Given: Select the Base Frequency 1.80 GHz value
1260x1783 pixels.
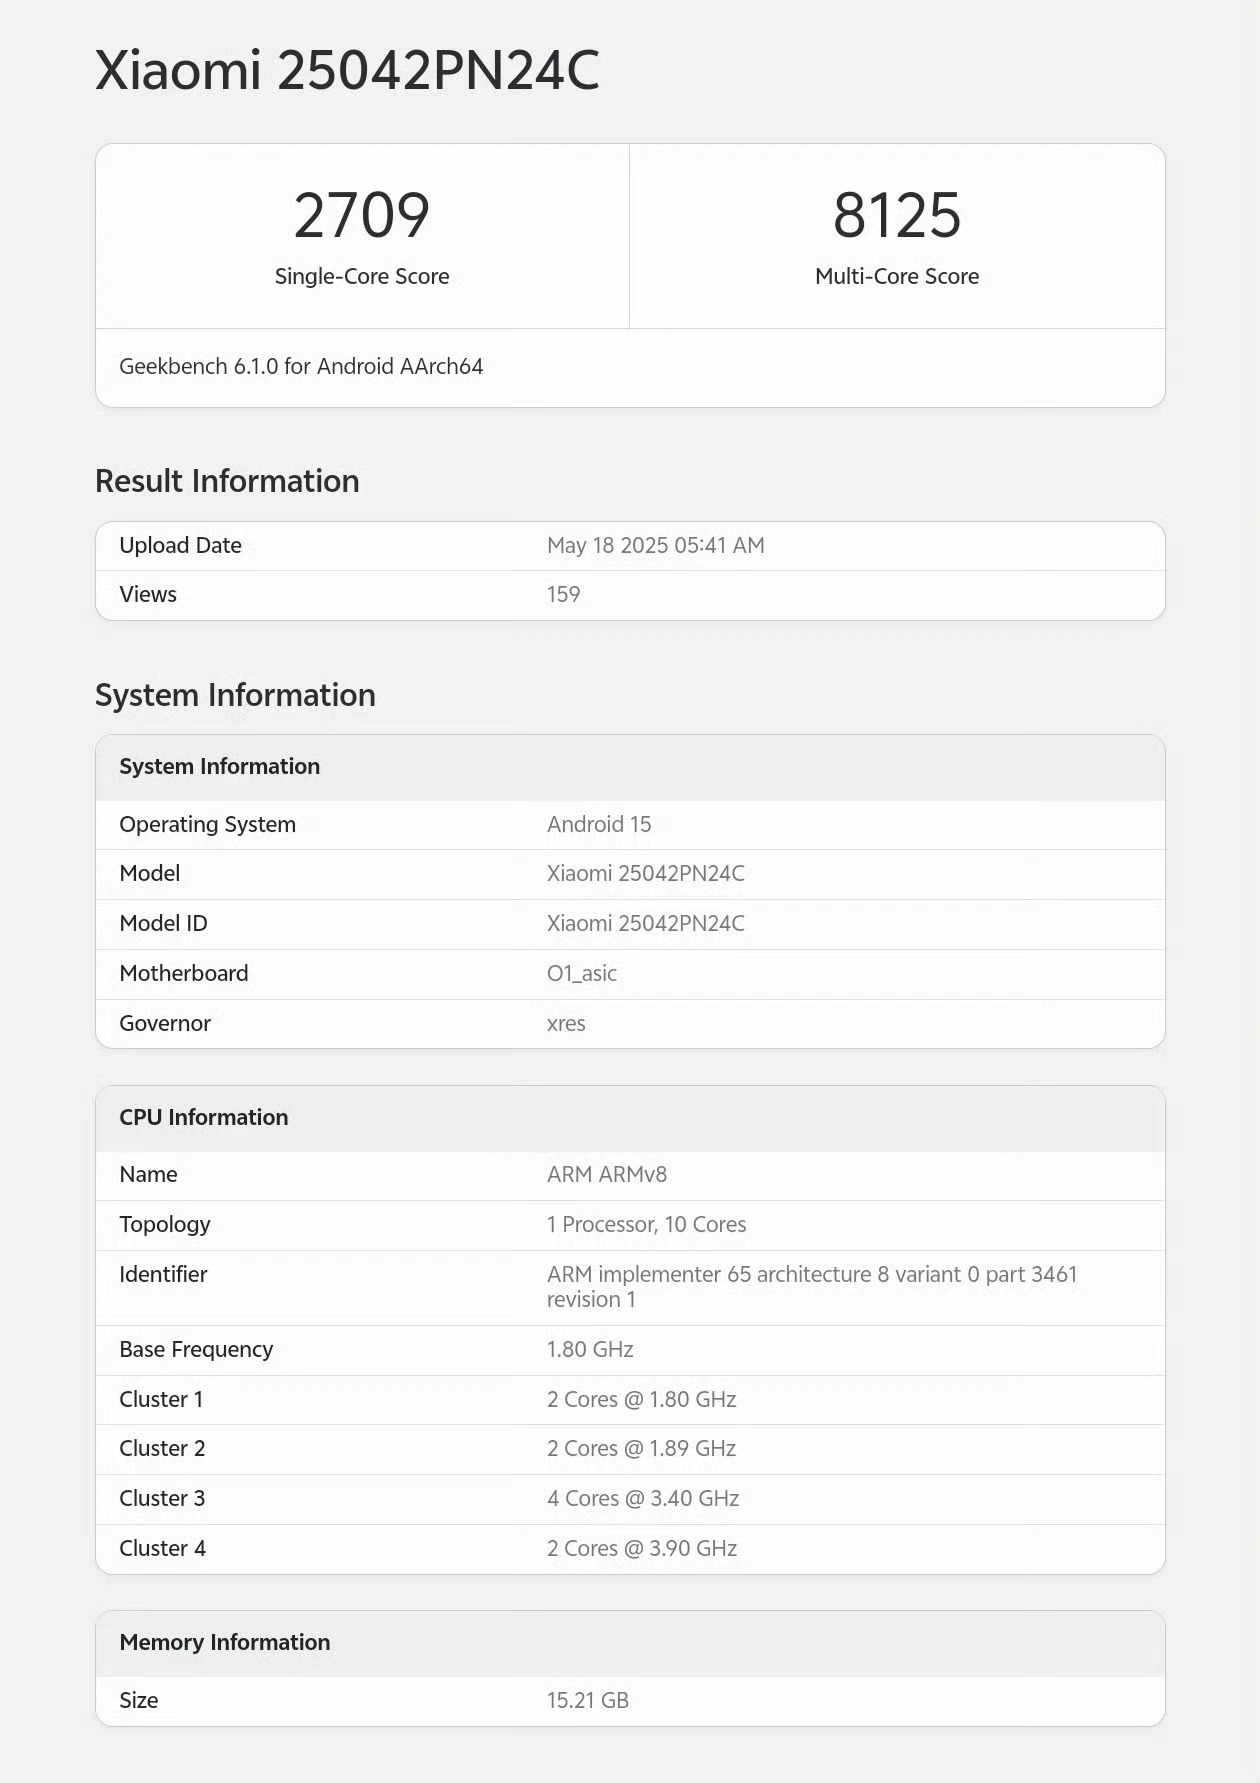Looking at the screenshot, I should [590, 1350].
